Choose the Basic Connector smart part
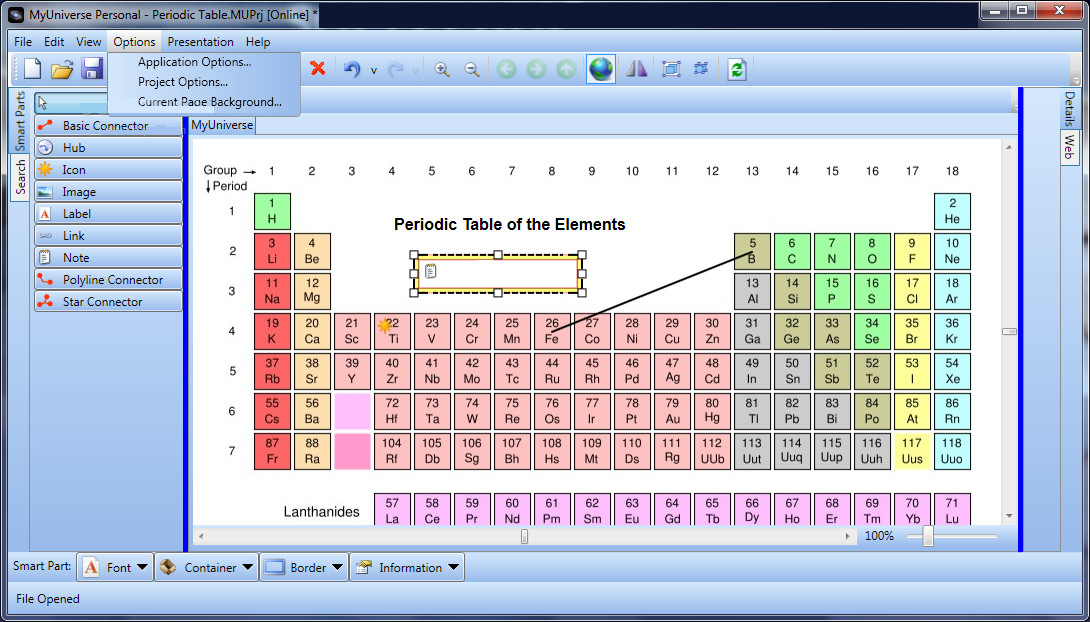The width and height of the screenshot is (1090, 622). [x=108, y=126]
